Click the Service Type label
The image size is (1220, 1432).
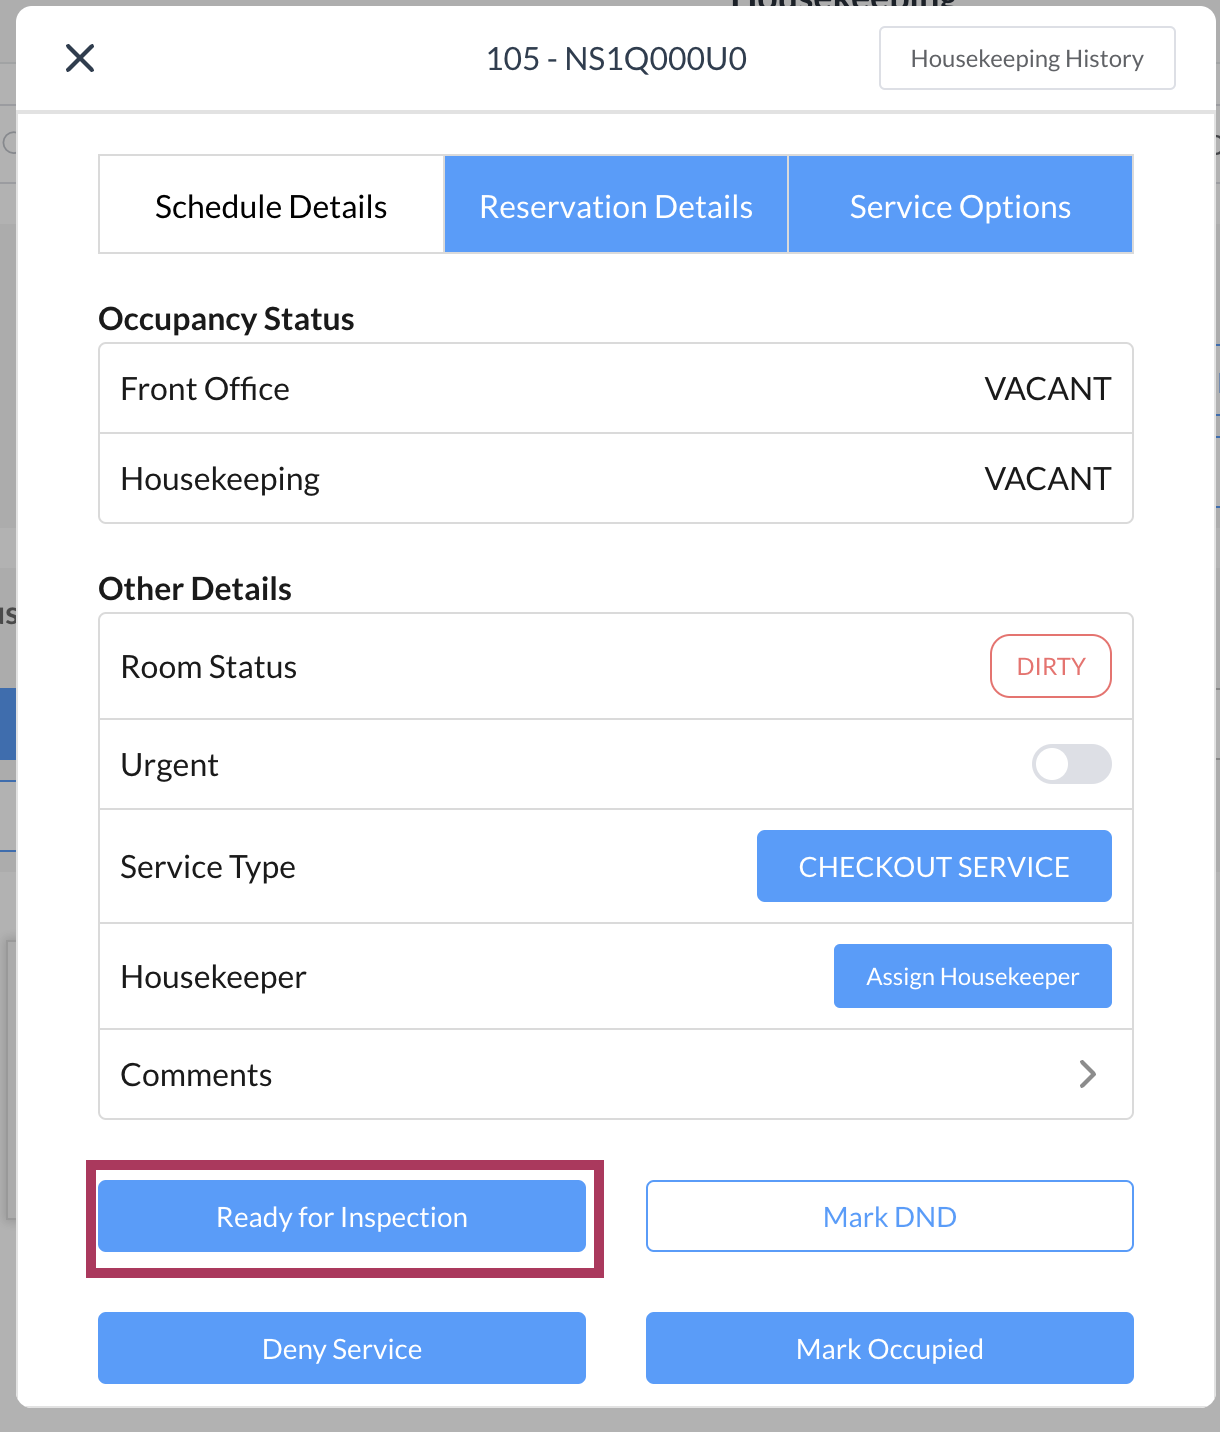point(208,867)
